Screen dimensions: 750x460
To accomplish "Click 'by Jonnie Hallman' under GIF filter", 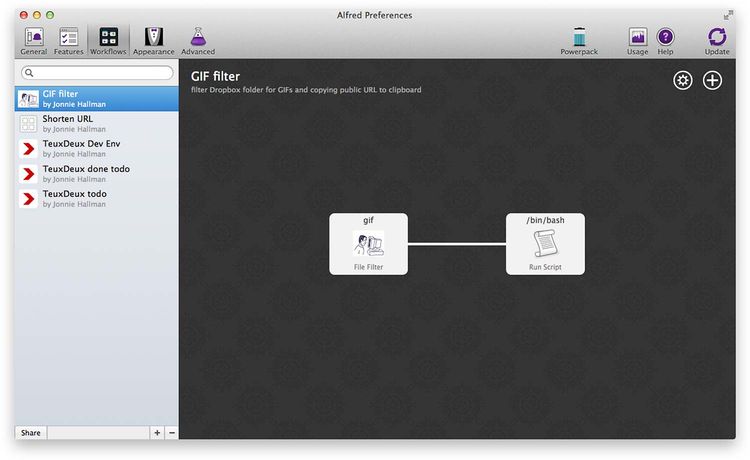I will coord(74,104).
